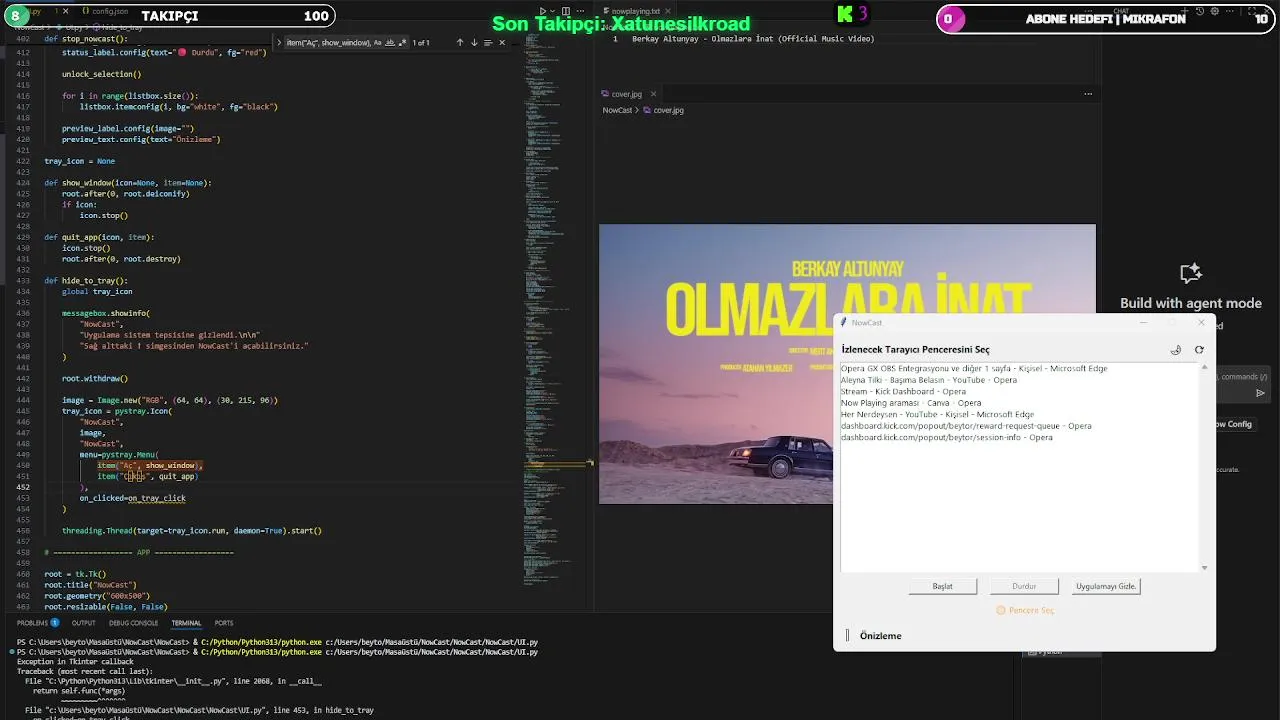Click the refresh icon in NowCast window
Image resolution: width=1280 pixels, height=720 pixels.
pyautogui.click(x=1199, y=350)
